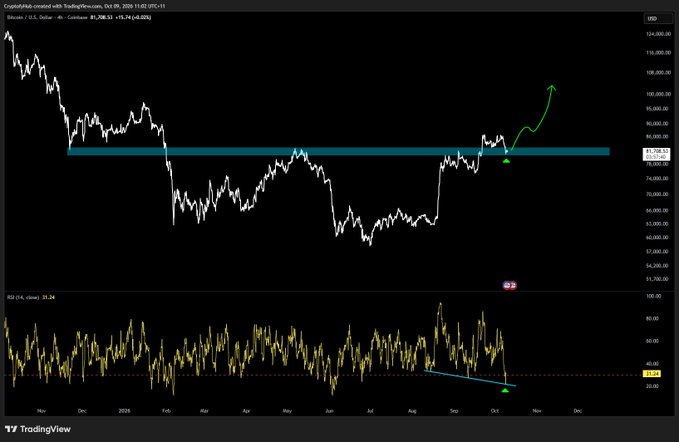679x442 pixels.
Task: Click the 70,000.00 price axis label
Action: click(x=658, y=194)
